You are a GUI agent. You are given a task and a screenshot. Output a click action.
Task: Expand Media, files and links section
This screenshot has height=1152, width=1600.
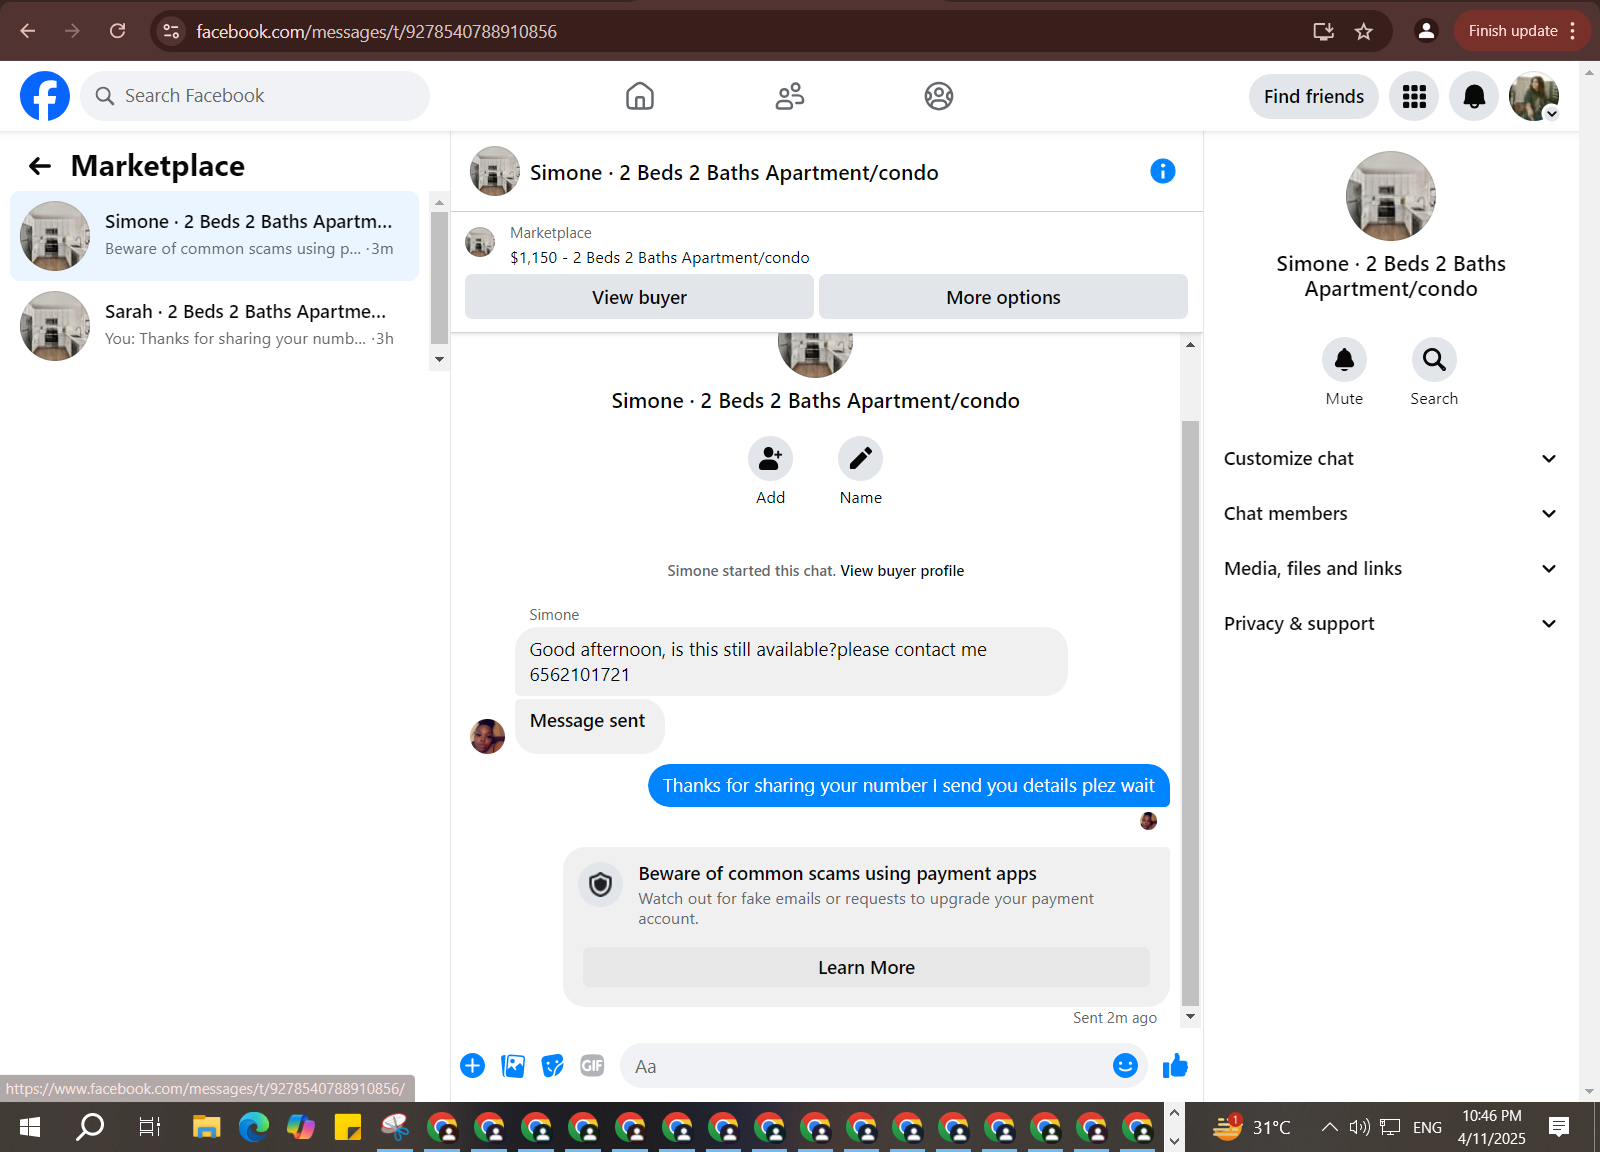coord(1390,569)
